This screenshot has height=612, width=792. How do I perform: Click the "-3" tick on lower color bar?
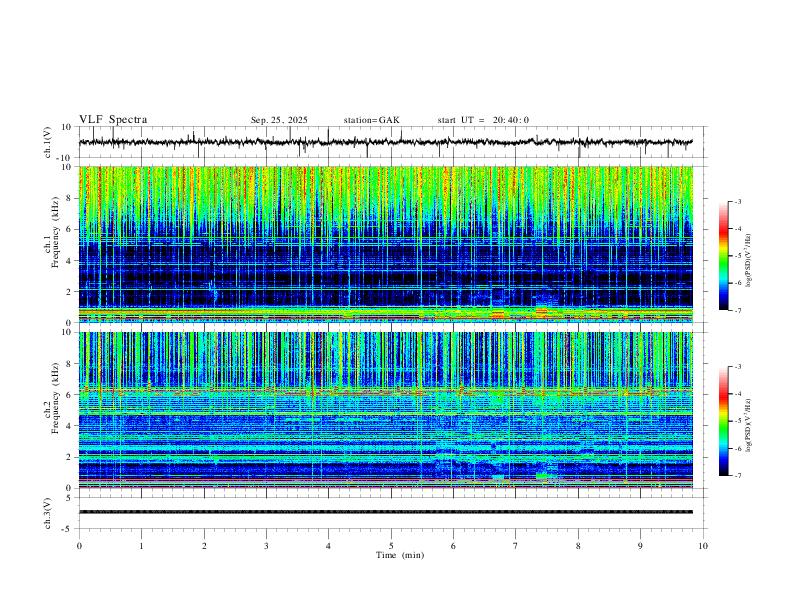pos(737,367)
